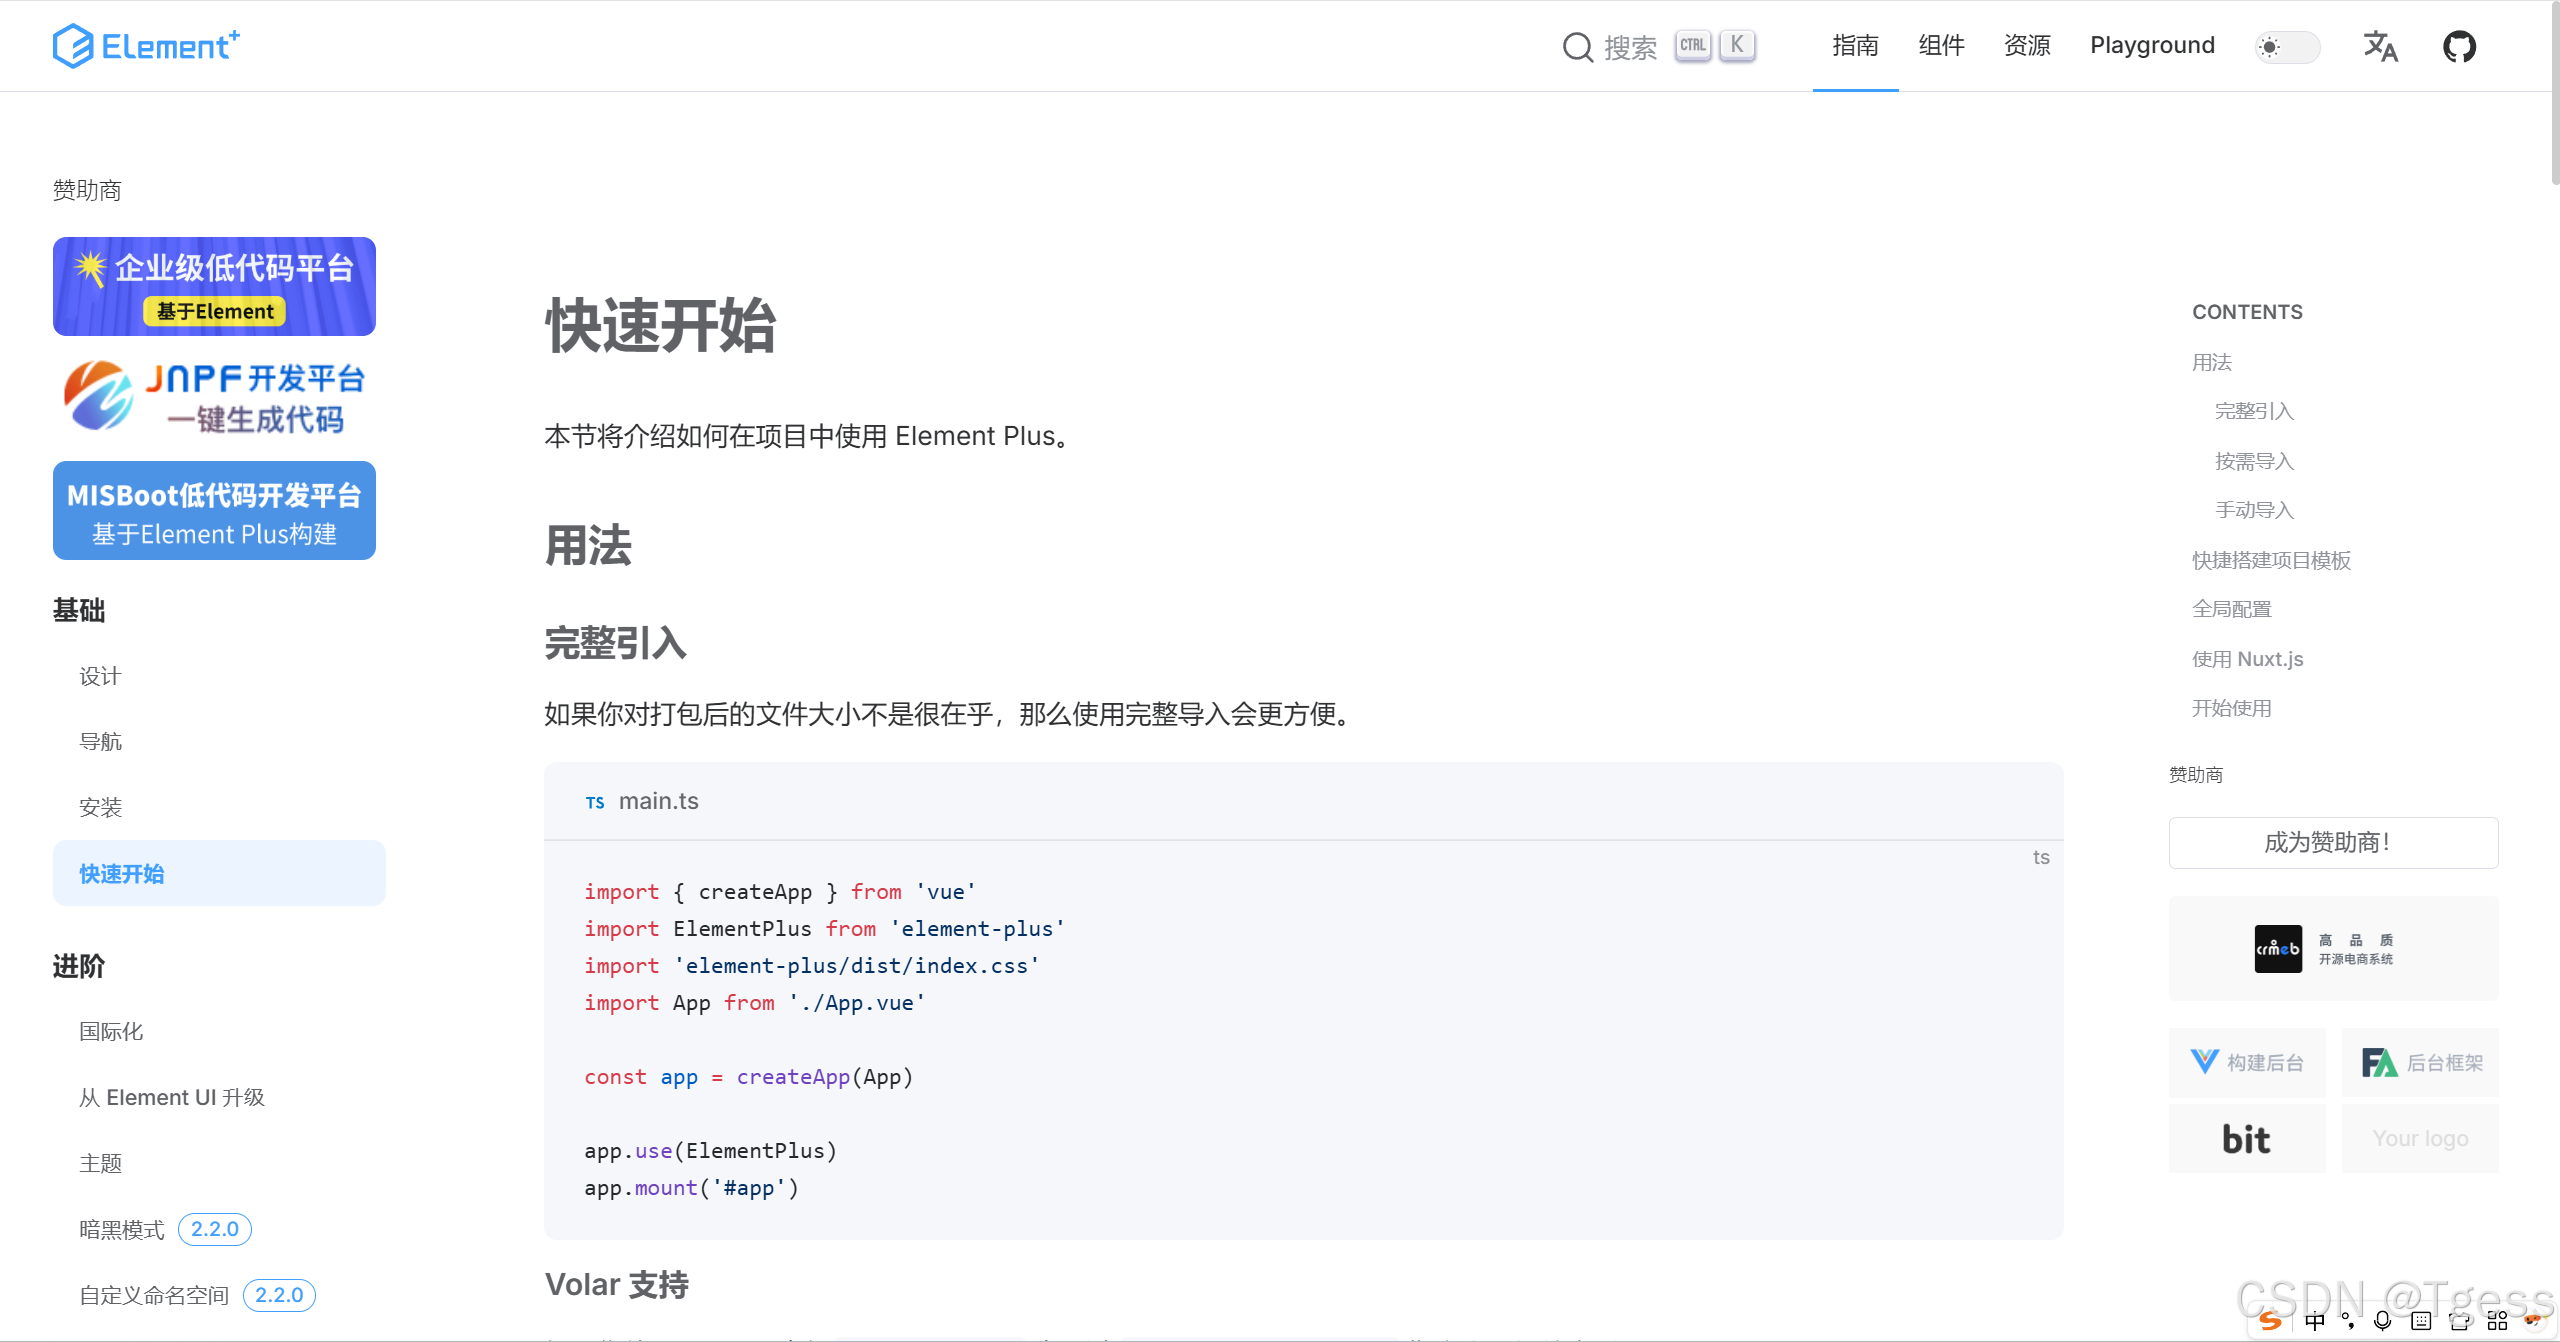Viewport: 2560px width, 1342px height.
Task: Jump to '使用 Nuxt.js' in contents
Action: pyautogui.click(x=2247, y=659)
